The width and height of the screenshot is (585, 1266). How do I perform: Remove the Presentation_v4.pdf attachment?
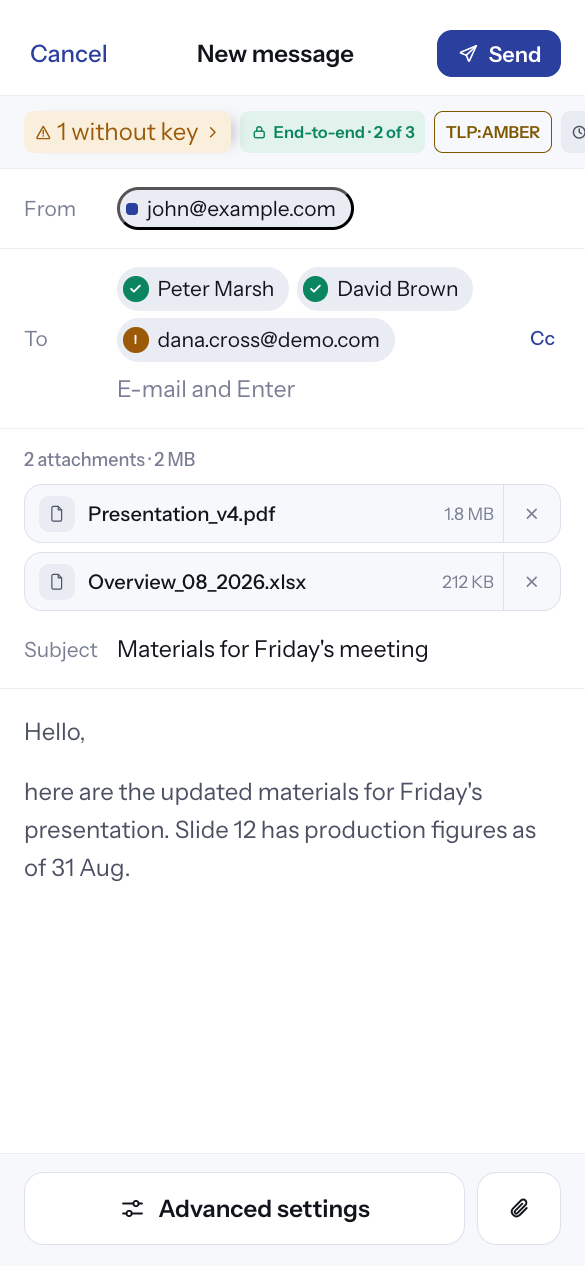(x=532, y=514)
